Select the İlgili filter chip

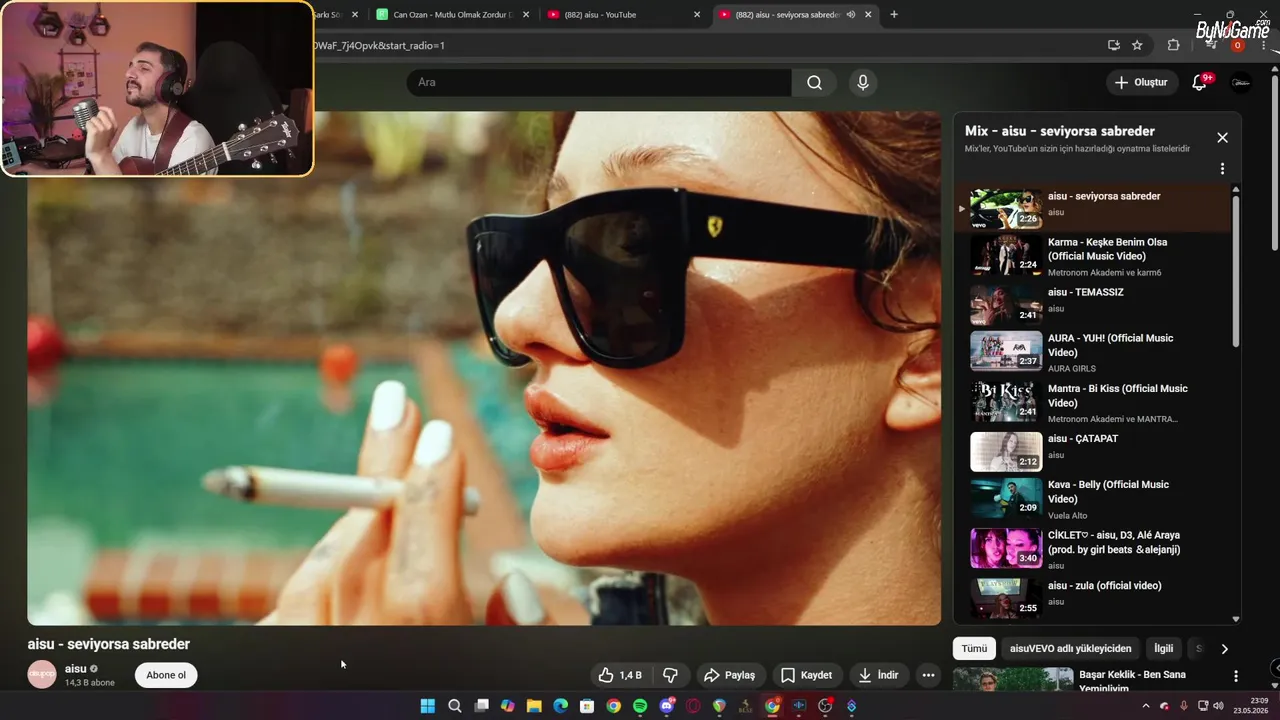click(x=1164, y=649)
